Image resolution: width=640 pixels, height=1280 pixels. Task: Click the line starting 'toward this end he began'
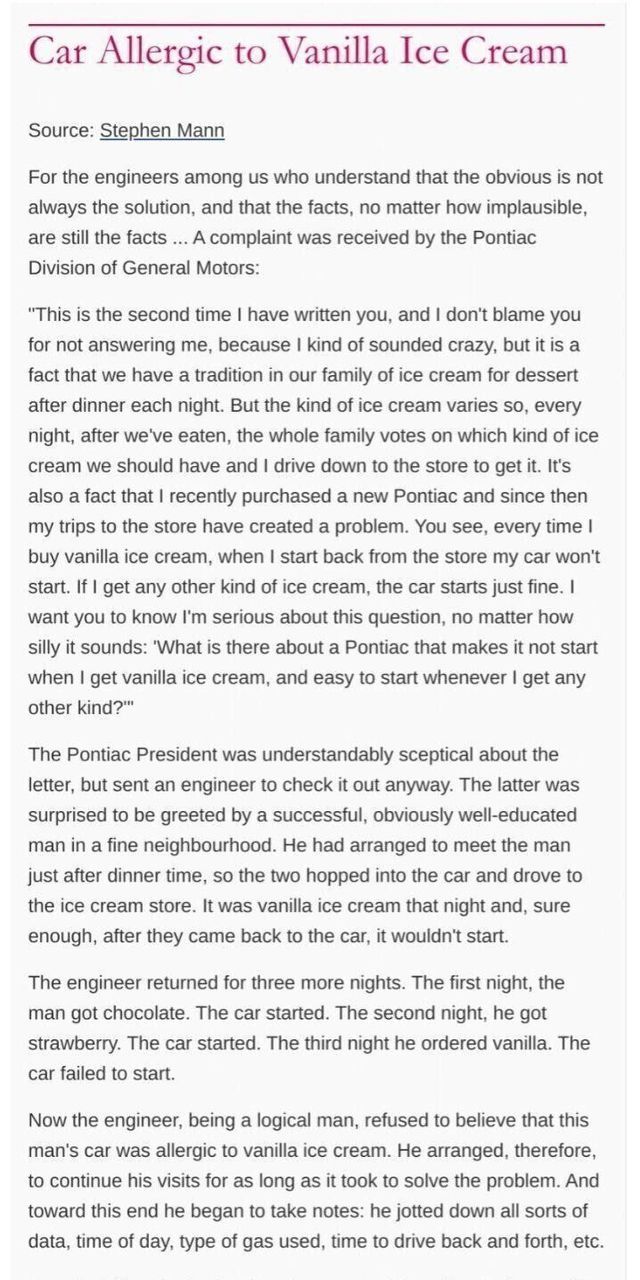[x=308, y=1211]
